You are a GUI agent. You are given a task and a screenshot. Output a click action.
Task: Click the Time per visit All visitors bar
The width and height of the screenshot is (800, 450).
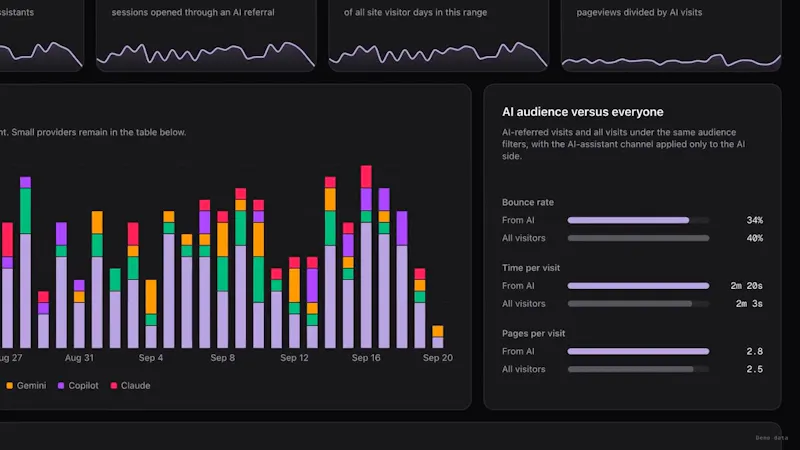click(x=638, y=304)
